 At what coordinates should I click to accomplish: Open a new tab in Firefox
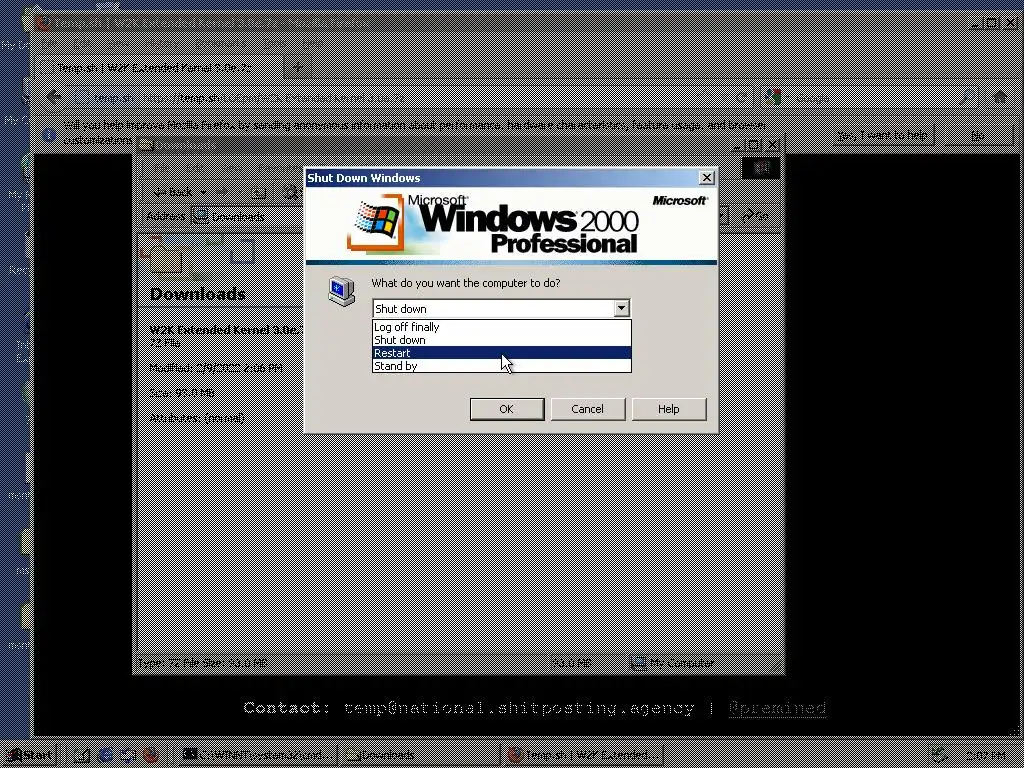(x=298, y=67)
